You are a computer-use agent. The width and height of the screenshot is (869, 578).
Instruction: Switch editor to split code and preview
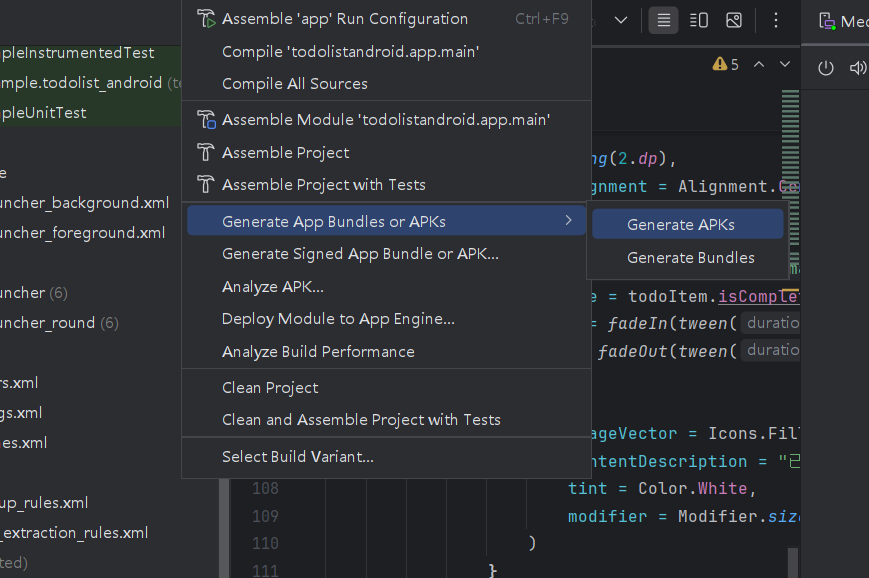(x=699, y=20)
